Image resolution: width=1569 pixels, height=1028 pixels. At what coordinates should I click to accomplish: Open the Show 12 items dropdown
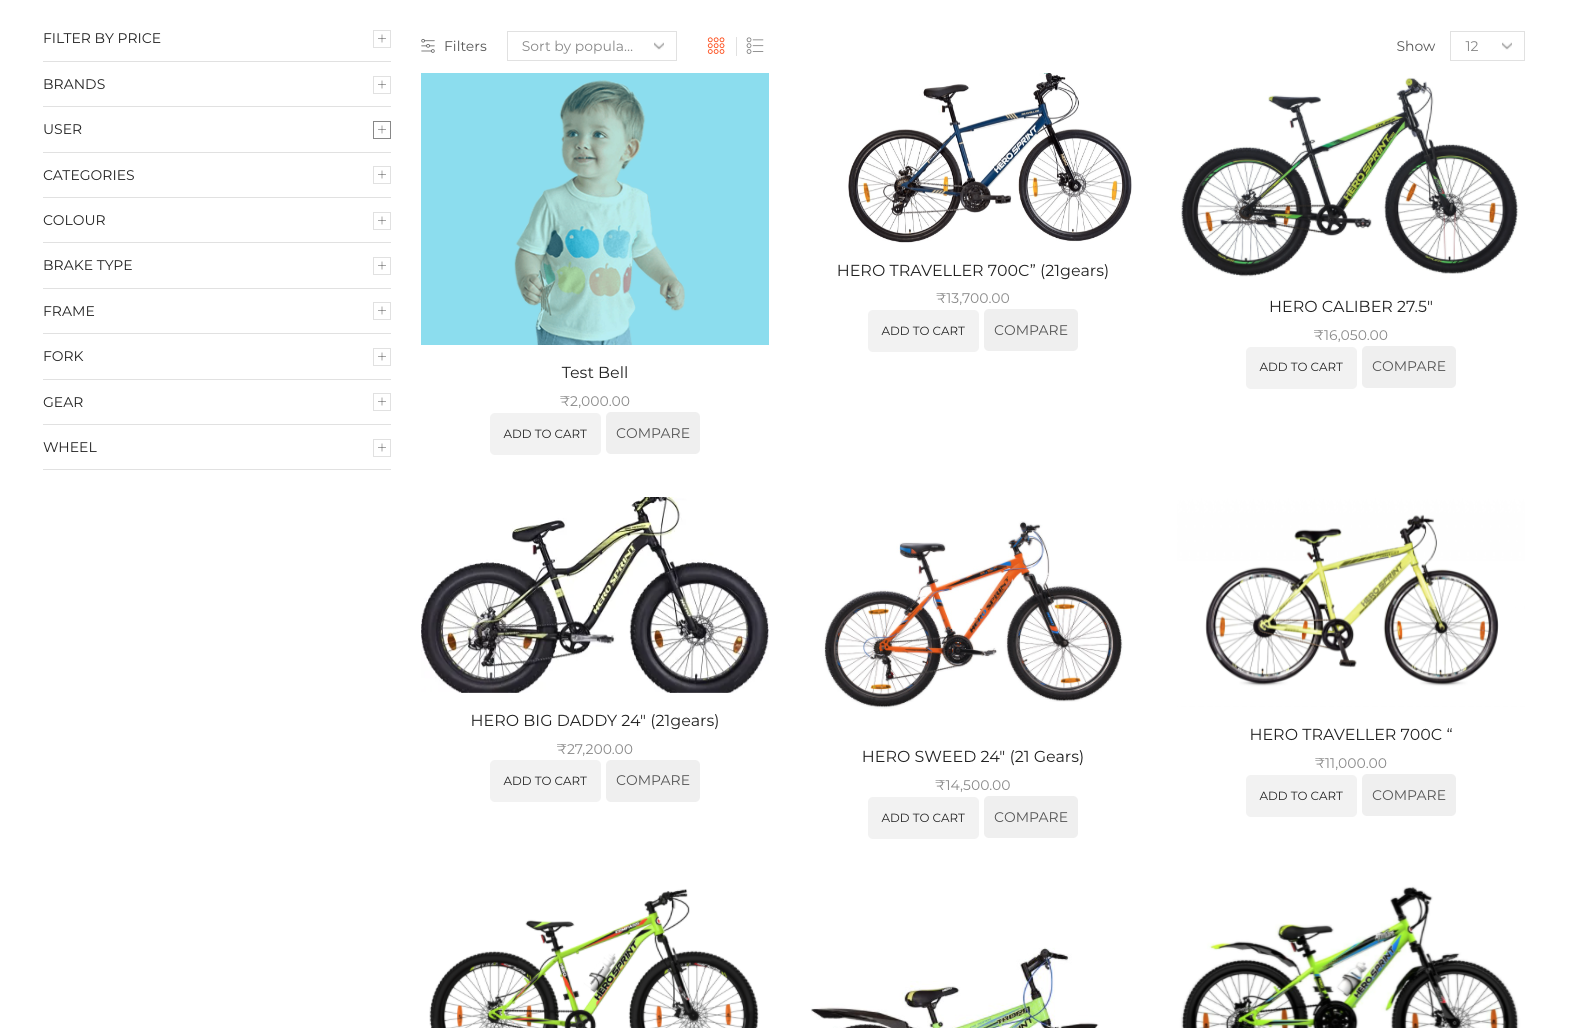click(1487, 46)
